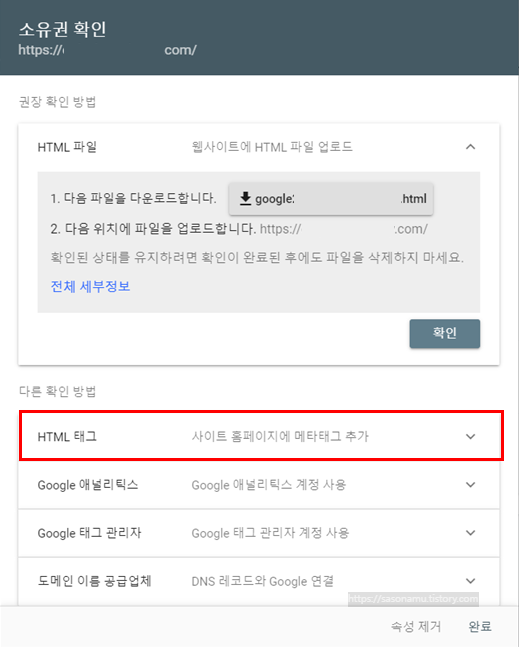Expand the Google 애널리틱스 chevron
519x647 pixels.
click(x=470, y=484)
